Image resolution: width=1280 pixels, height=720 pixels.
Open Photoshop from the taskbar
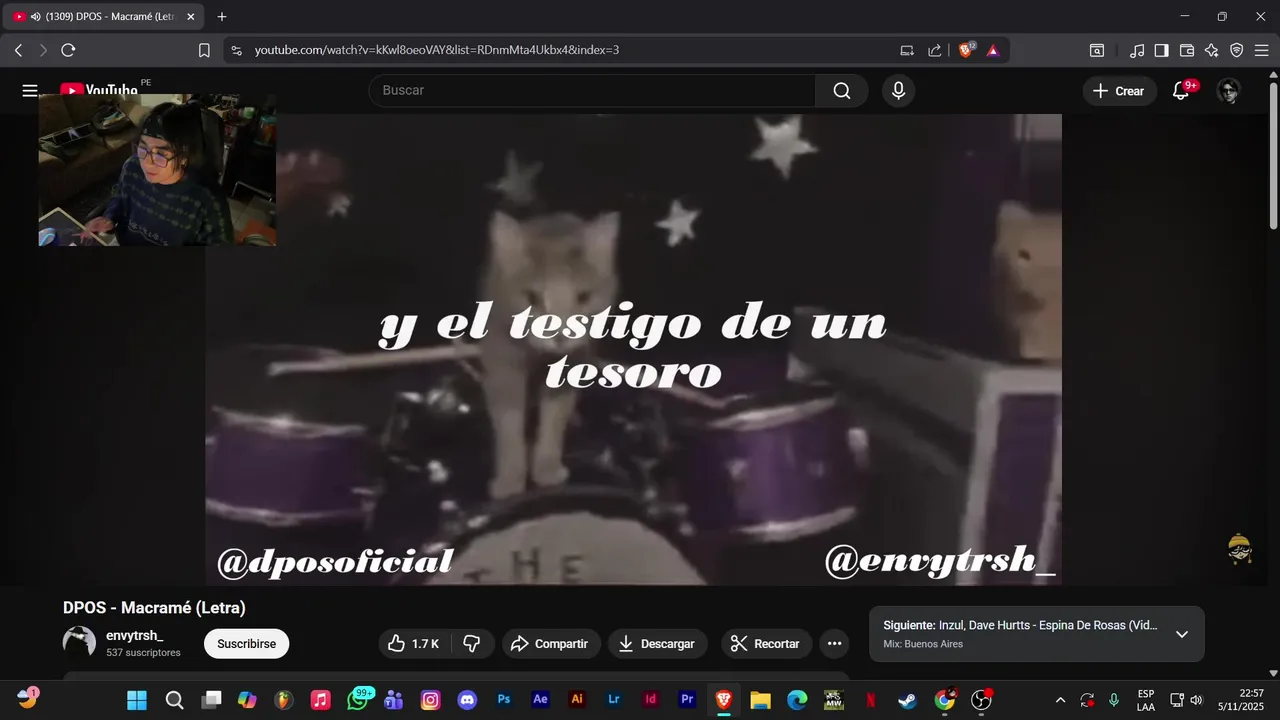504,700
